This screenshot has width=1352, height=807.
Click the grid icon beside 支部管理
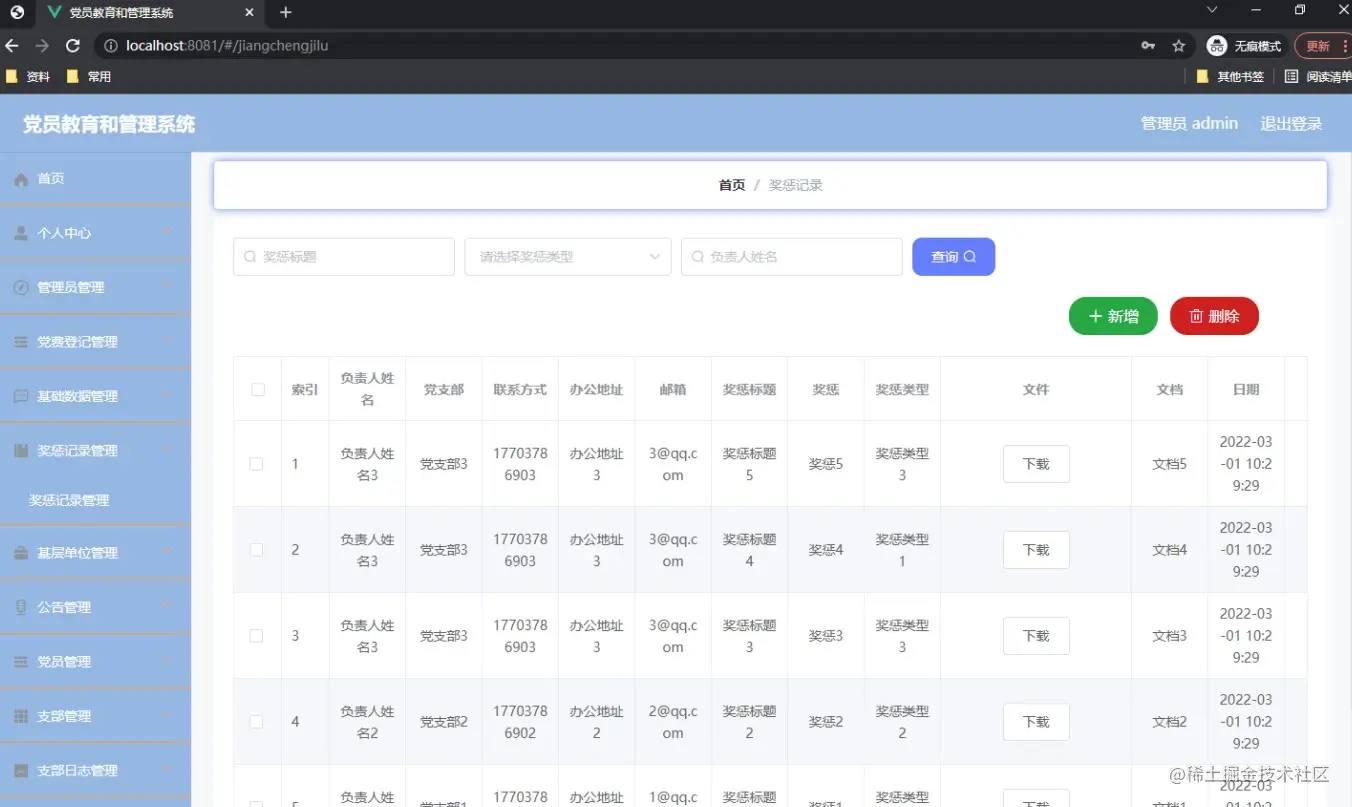(21, 716)
